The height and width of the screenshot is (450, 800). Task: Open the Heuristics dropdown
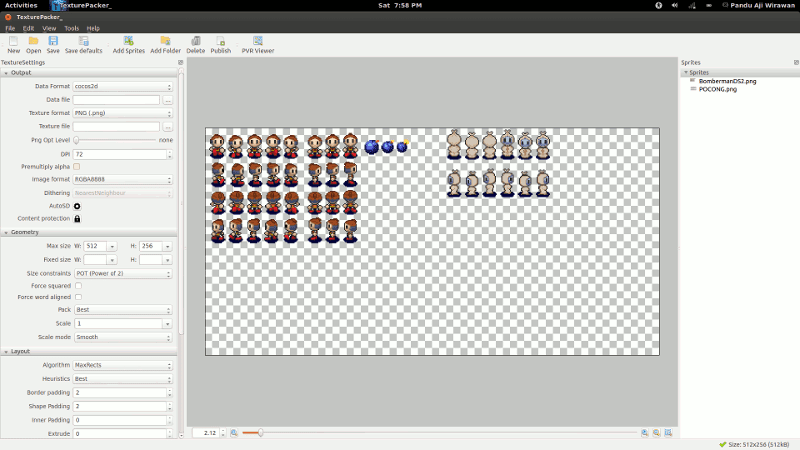tap(122, 379)
